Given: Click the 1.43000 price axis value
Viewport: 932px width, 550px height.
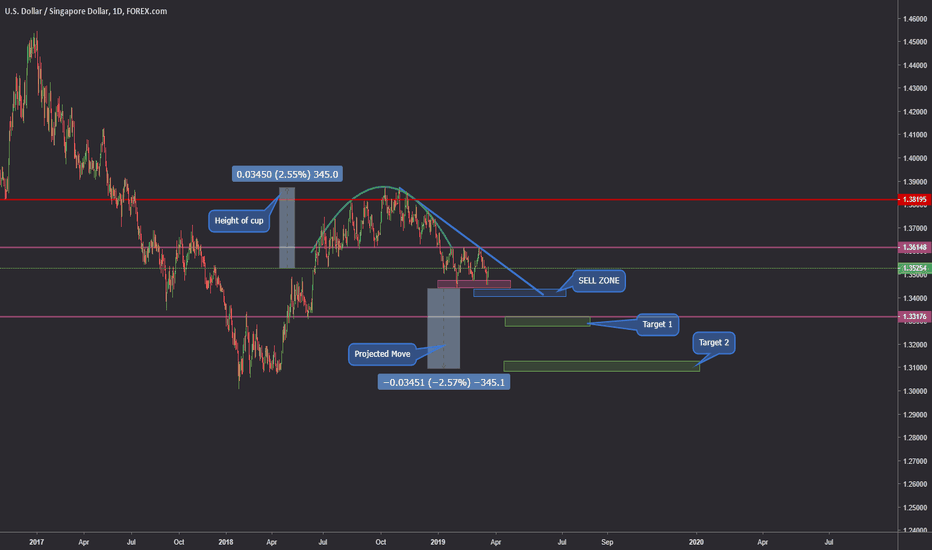Looking at the screenshot, I should coord(915,88).
